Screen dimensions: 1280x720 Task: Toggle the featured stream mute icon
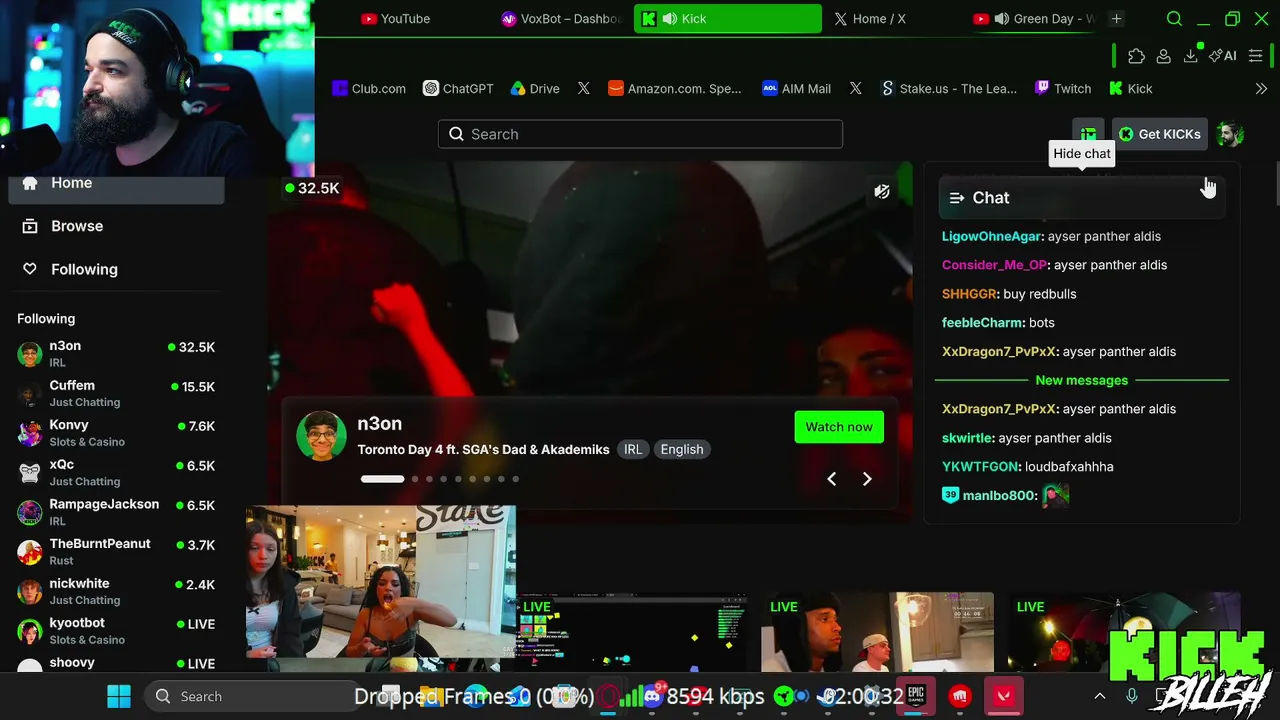[882, 191]
